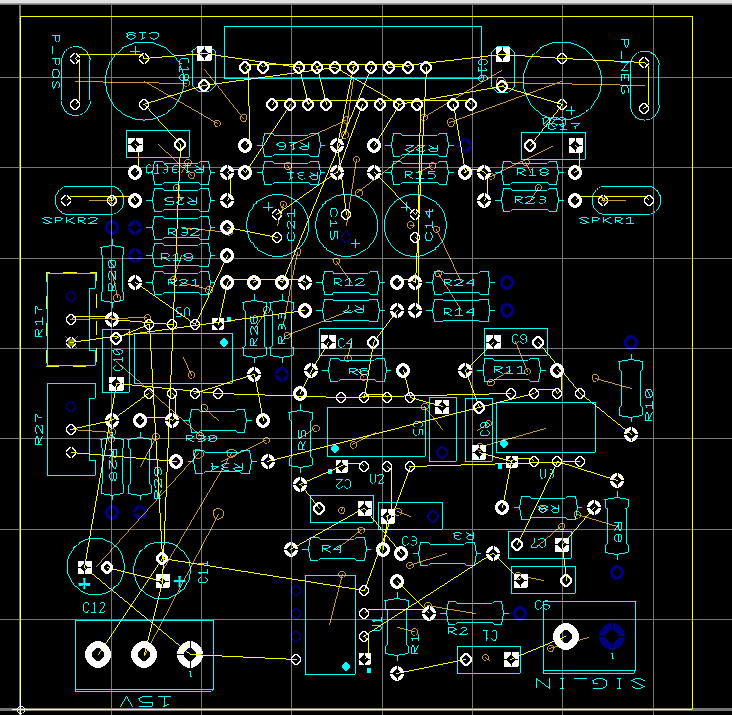732x715 pixels.
Task: Select the R14 resistor footprint
Action: [461, 310]
